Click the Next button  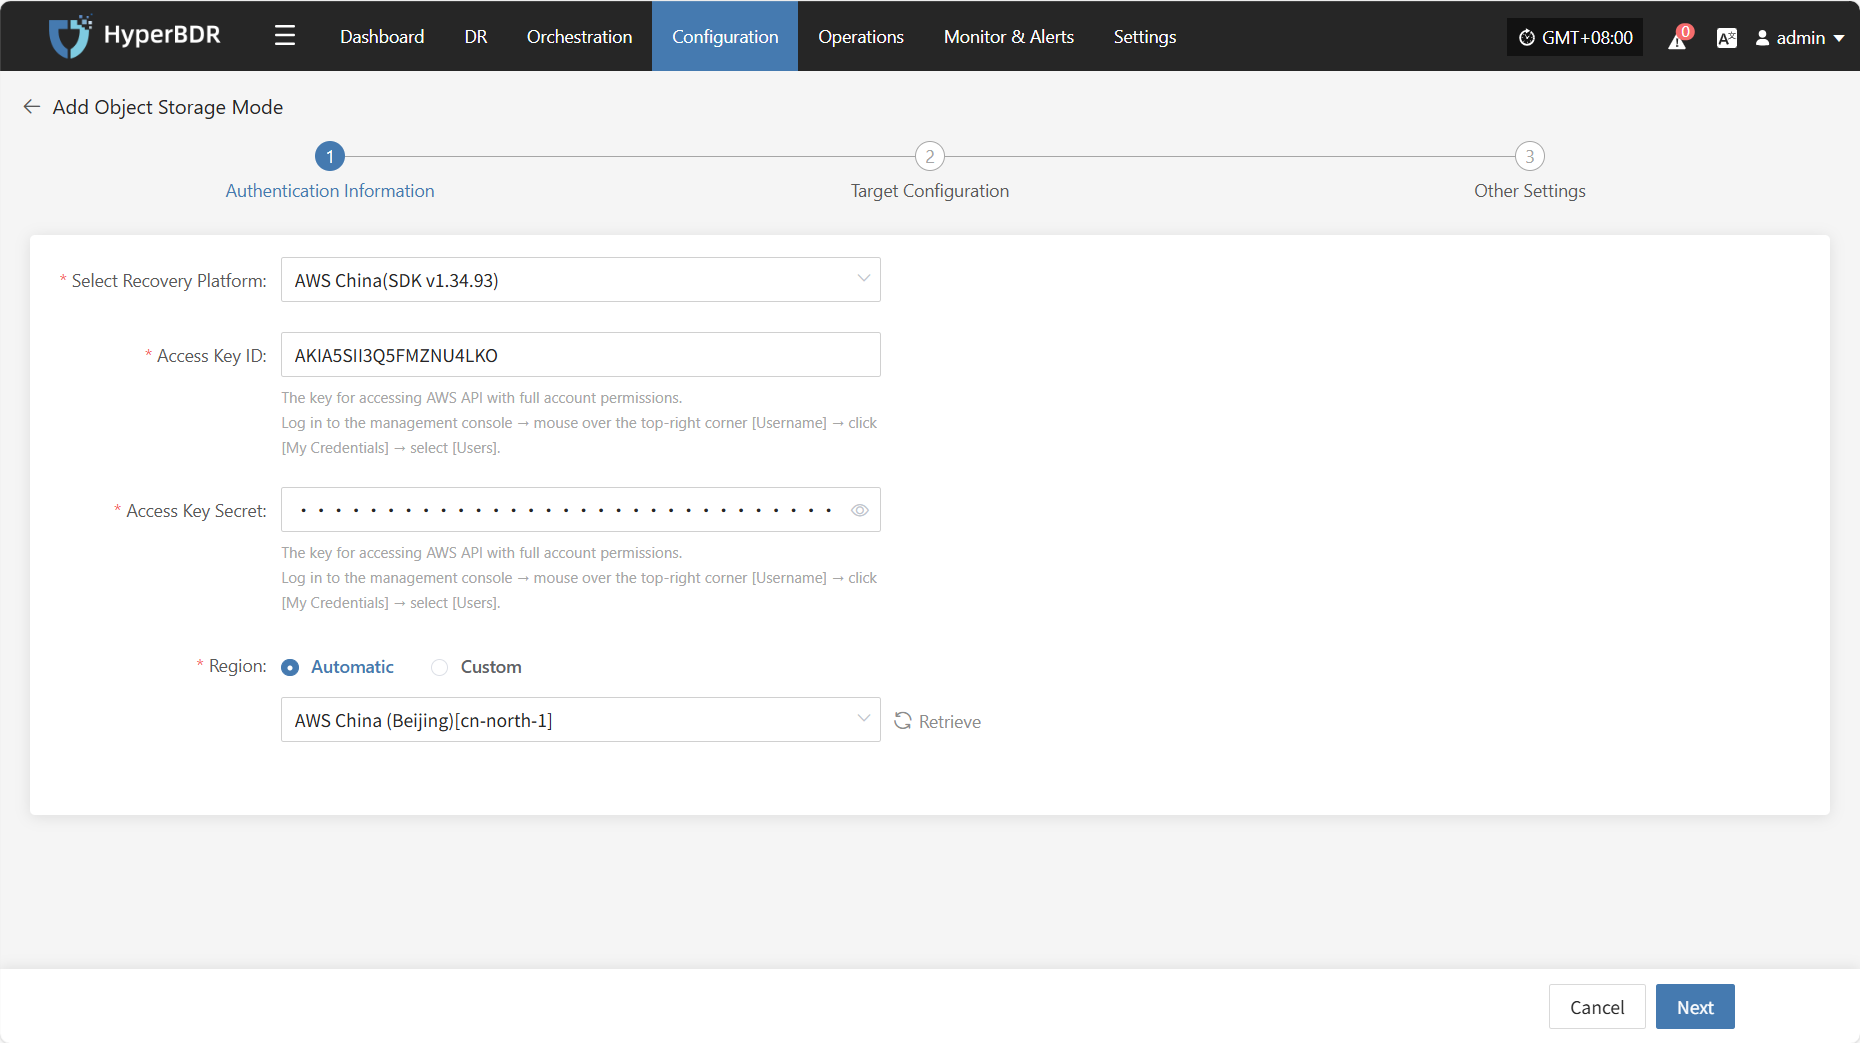(x=1695, y=1007)
